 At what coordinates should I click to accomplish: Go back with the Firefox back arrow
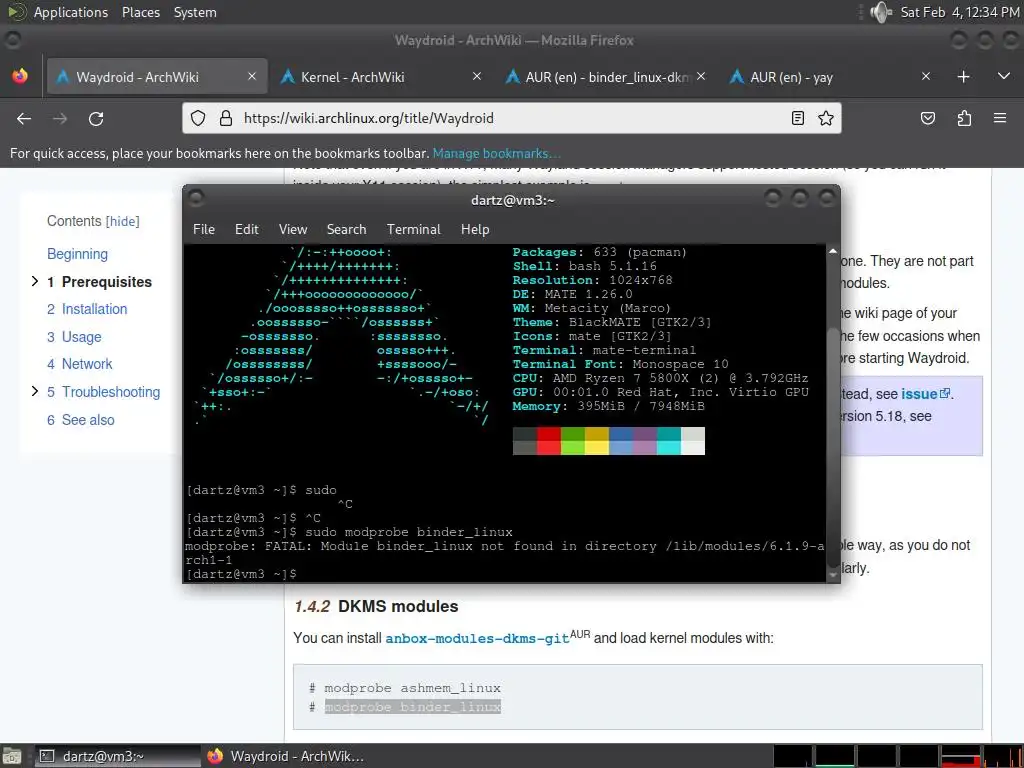(x=24, y=118)
